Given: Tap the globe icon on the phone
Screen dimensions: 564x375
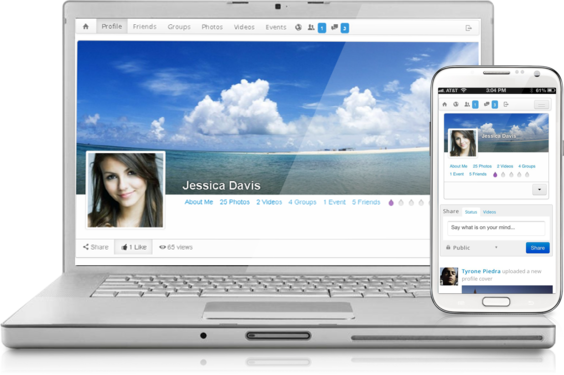Looking at the screenshot, I should point(456,104).
